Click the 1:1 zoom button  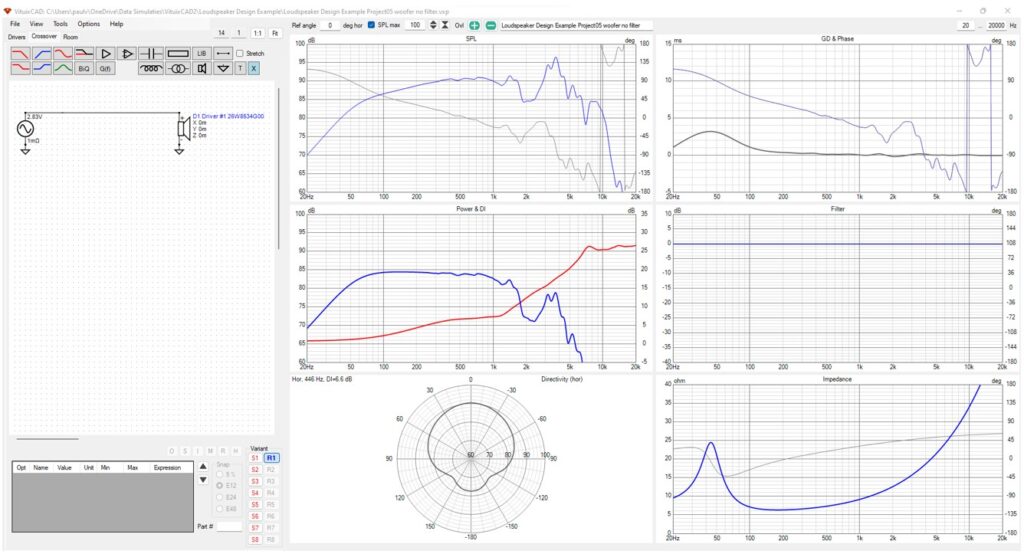(258, 33)
